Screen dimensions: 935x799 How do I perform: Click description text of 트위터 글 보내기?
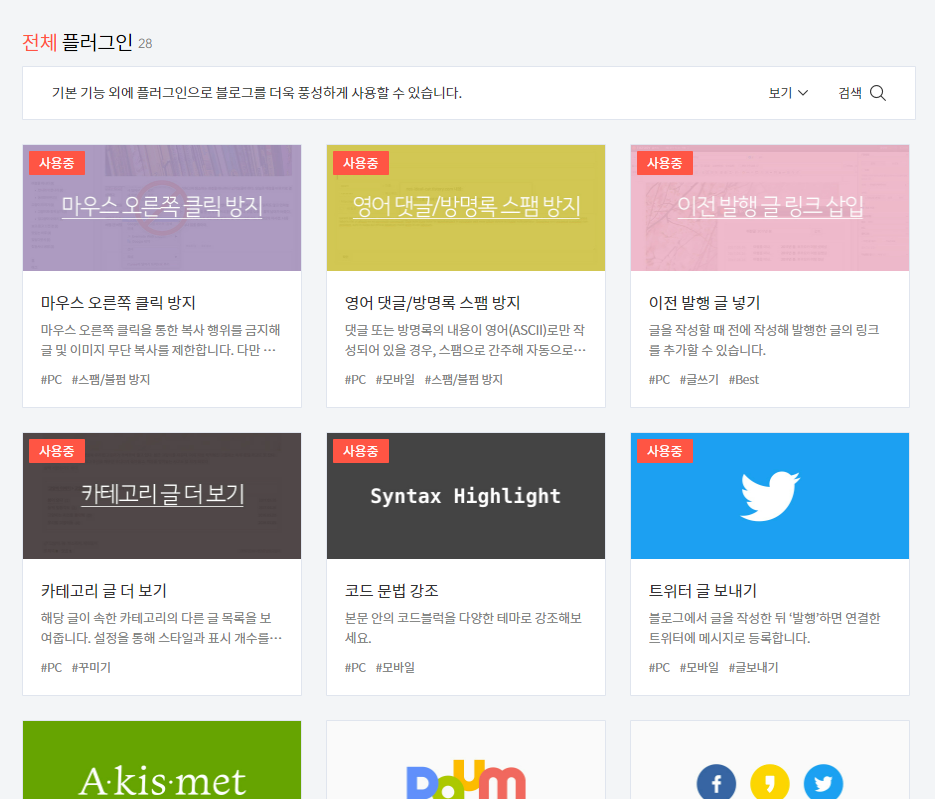pos(764,628)
